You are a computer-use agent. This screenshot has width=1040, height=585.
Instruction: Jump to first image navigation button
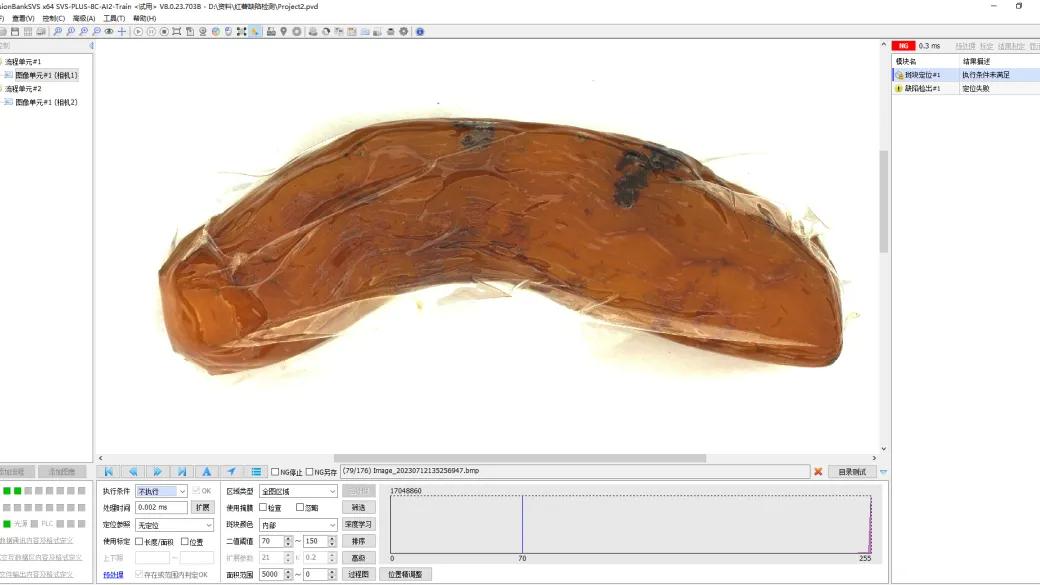pos(109,472)
